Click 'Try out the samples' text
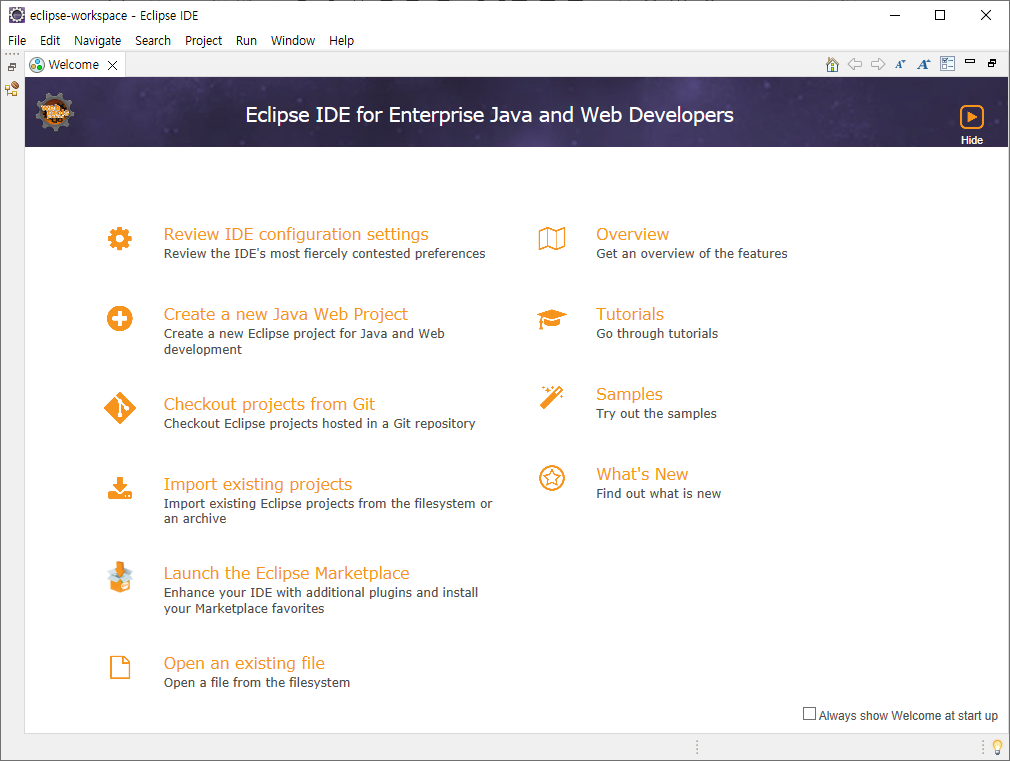Screen dimensions: 1010x761 (x=656, y=413)
